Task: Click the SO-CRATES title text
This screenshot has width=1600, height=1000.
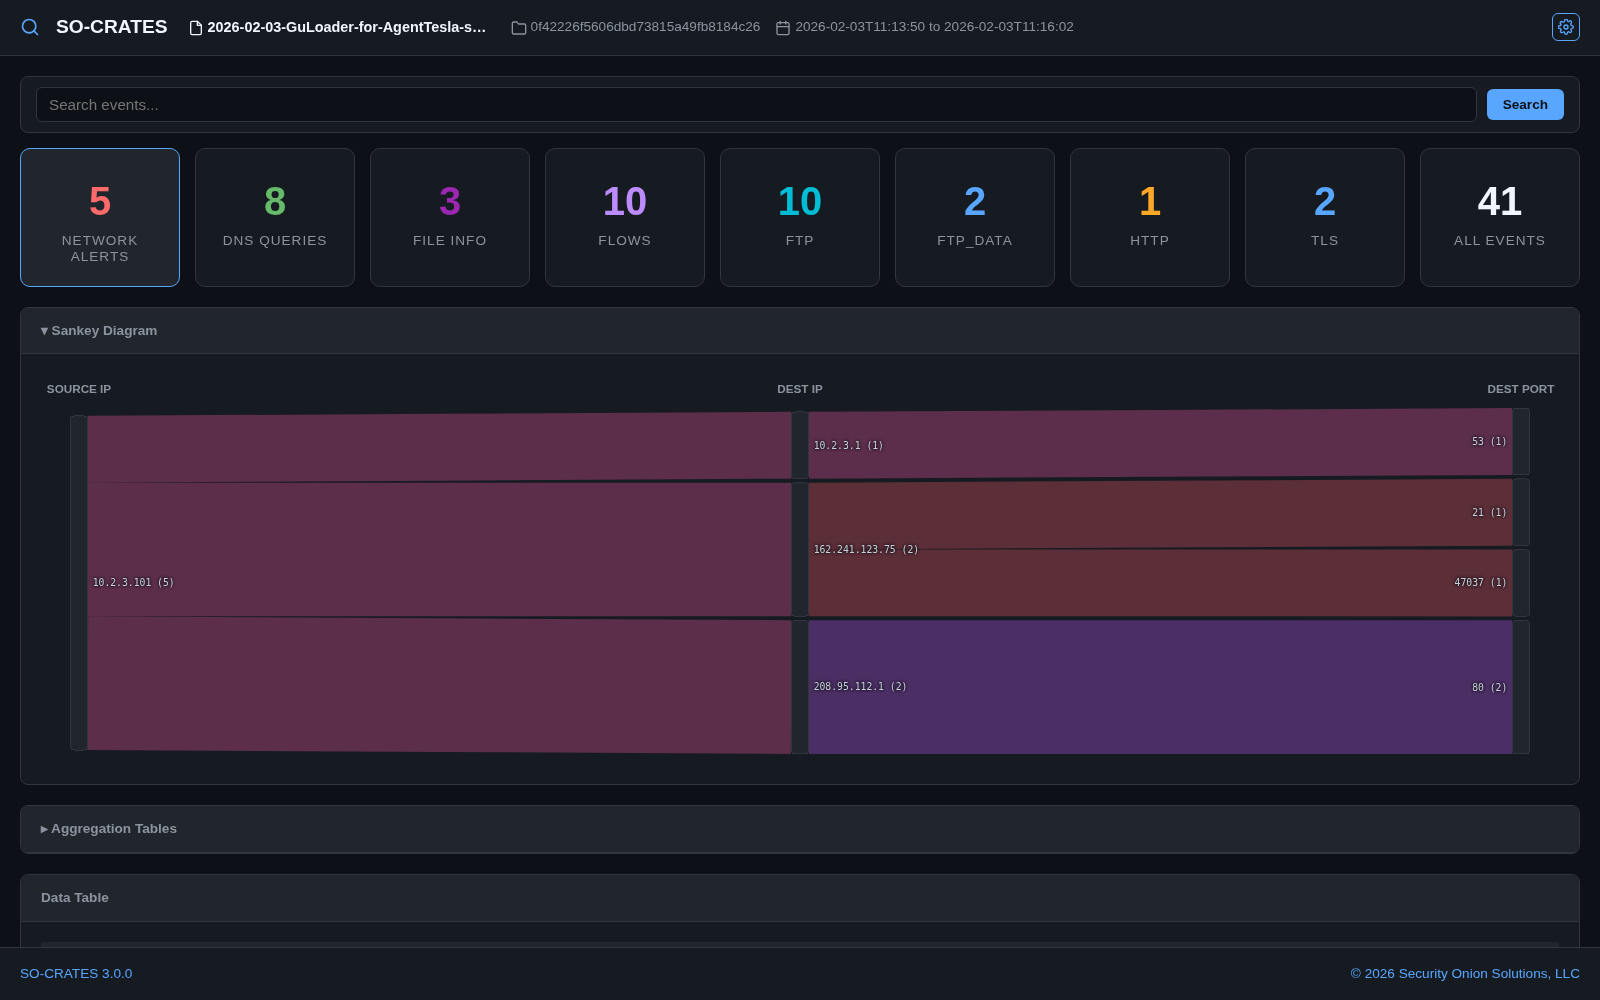Action: [112, 27]
